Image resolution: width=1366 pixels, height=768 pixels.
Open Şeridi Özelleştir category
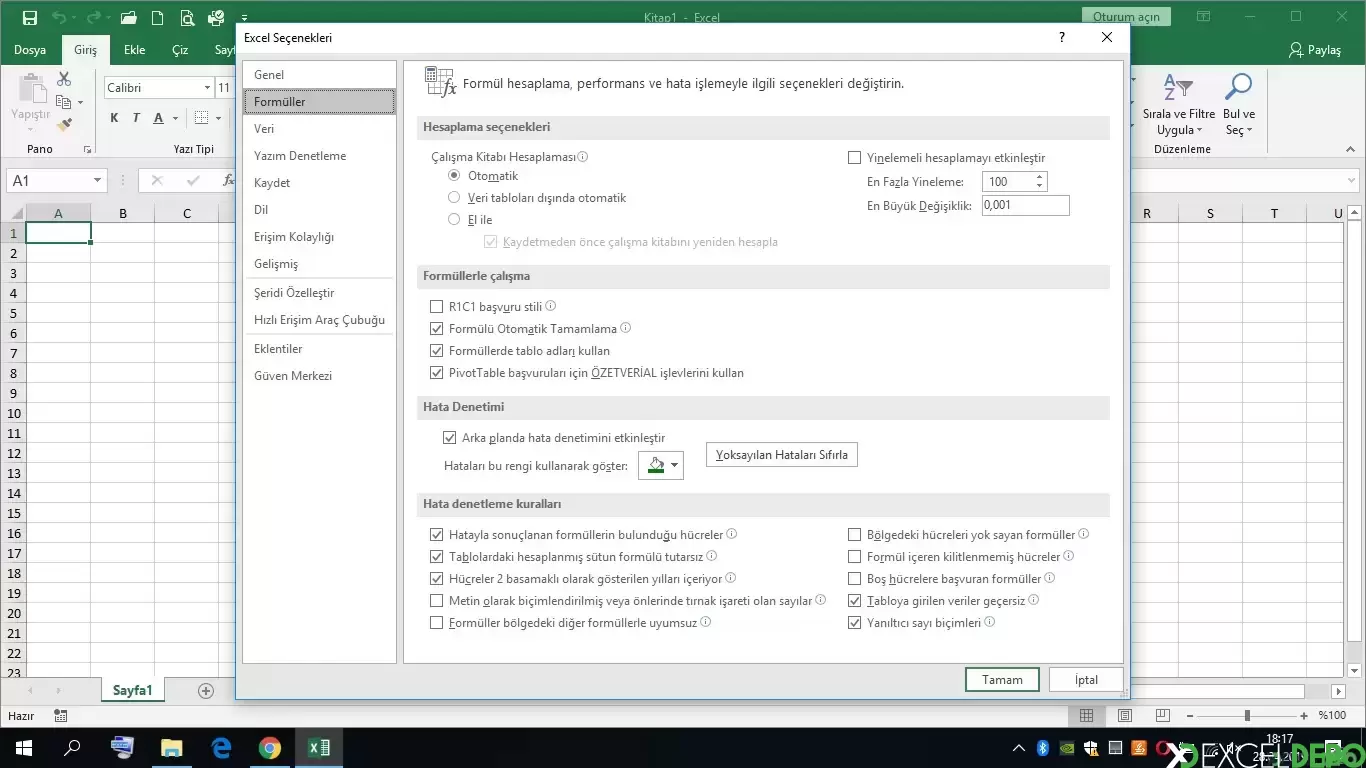(x=319, y=293)
